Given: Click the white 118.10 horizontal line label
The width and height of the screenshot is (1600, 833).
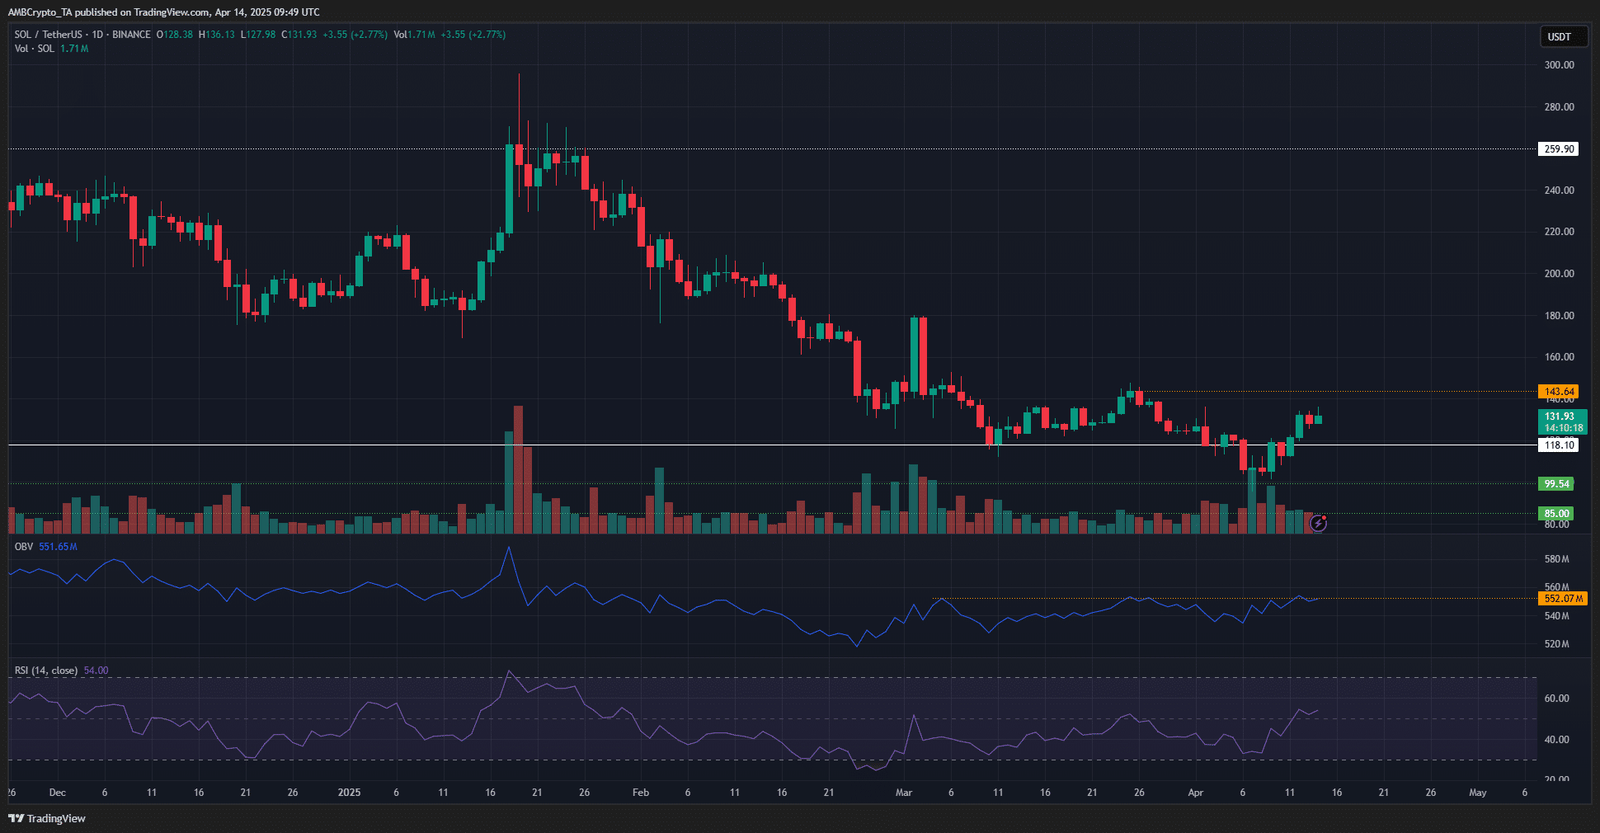Looking at the screenshot, I should (x=1558, y=445).
